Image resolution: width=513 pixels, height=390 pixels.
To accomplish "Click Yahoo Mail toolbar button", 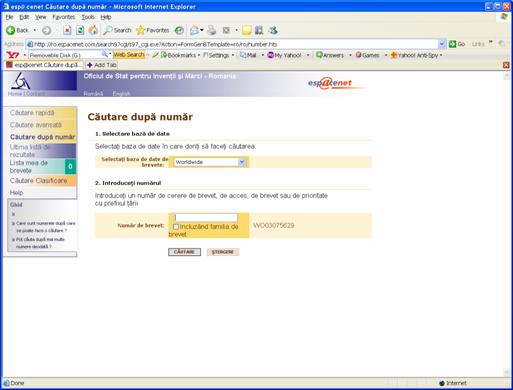I will coord(248,55).
